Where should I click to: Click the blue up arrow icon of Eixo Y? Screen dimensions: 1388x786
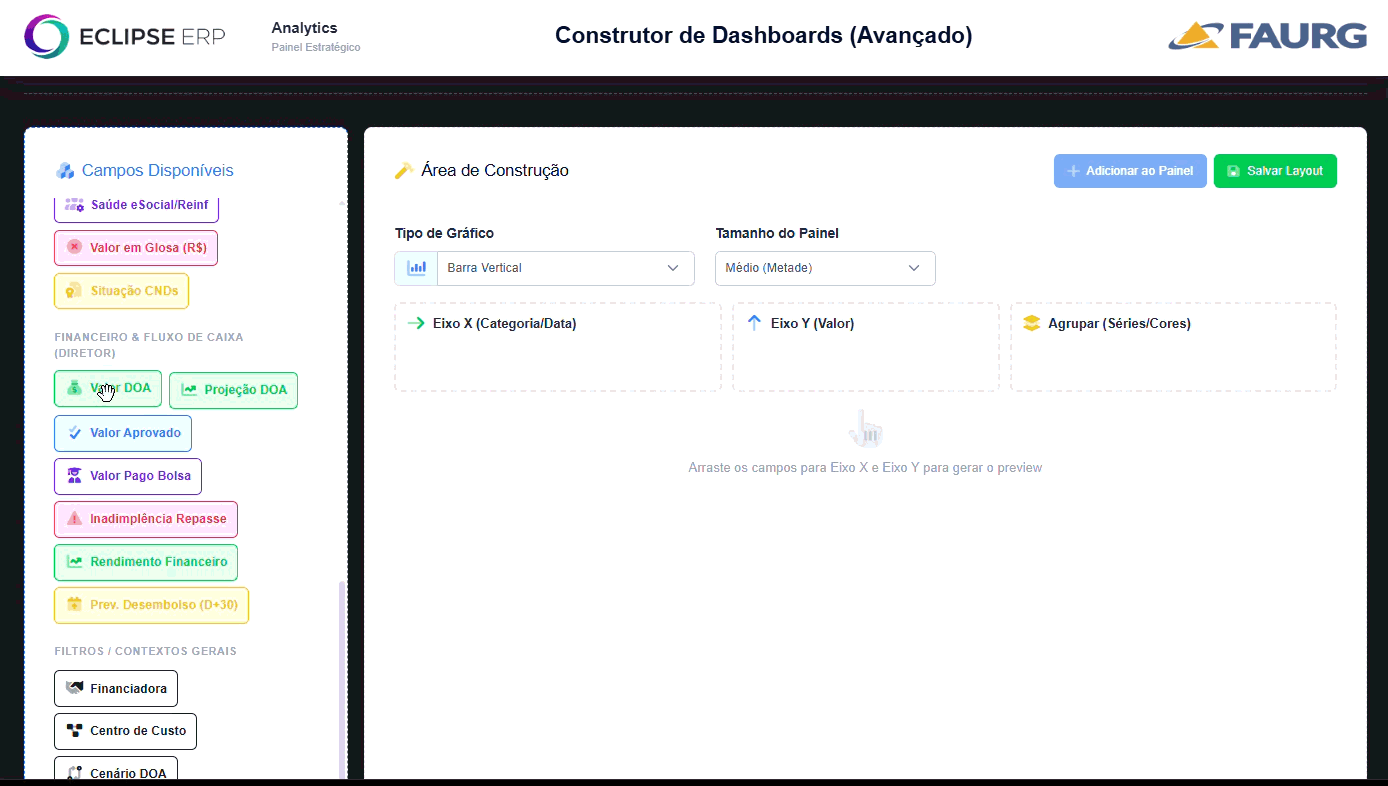[755, 323]
